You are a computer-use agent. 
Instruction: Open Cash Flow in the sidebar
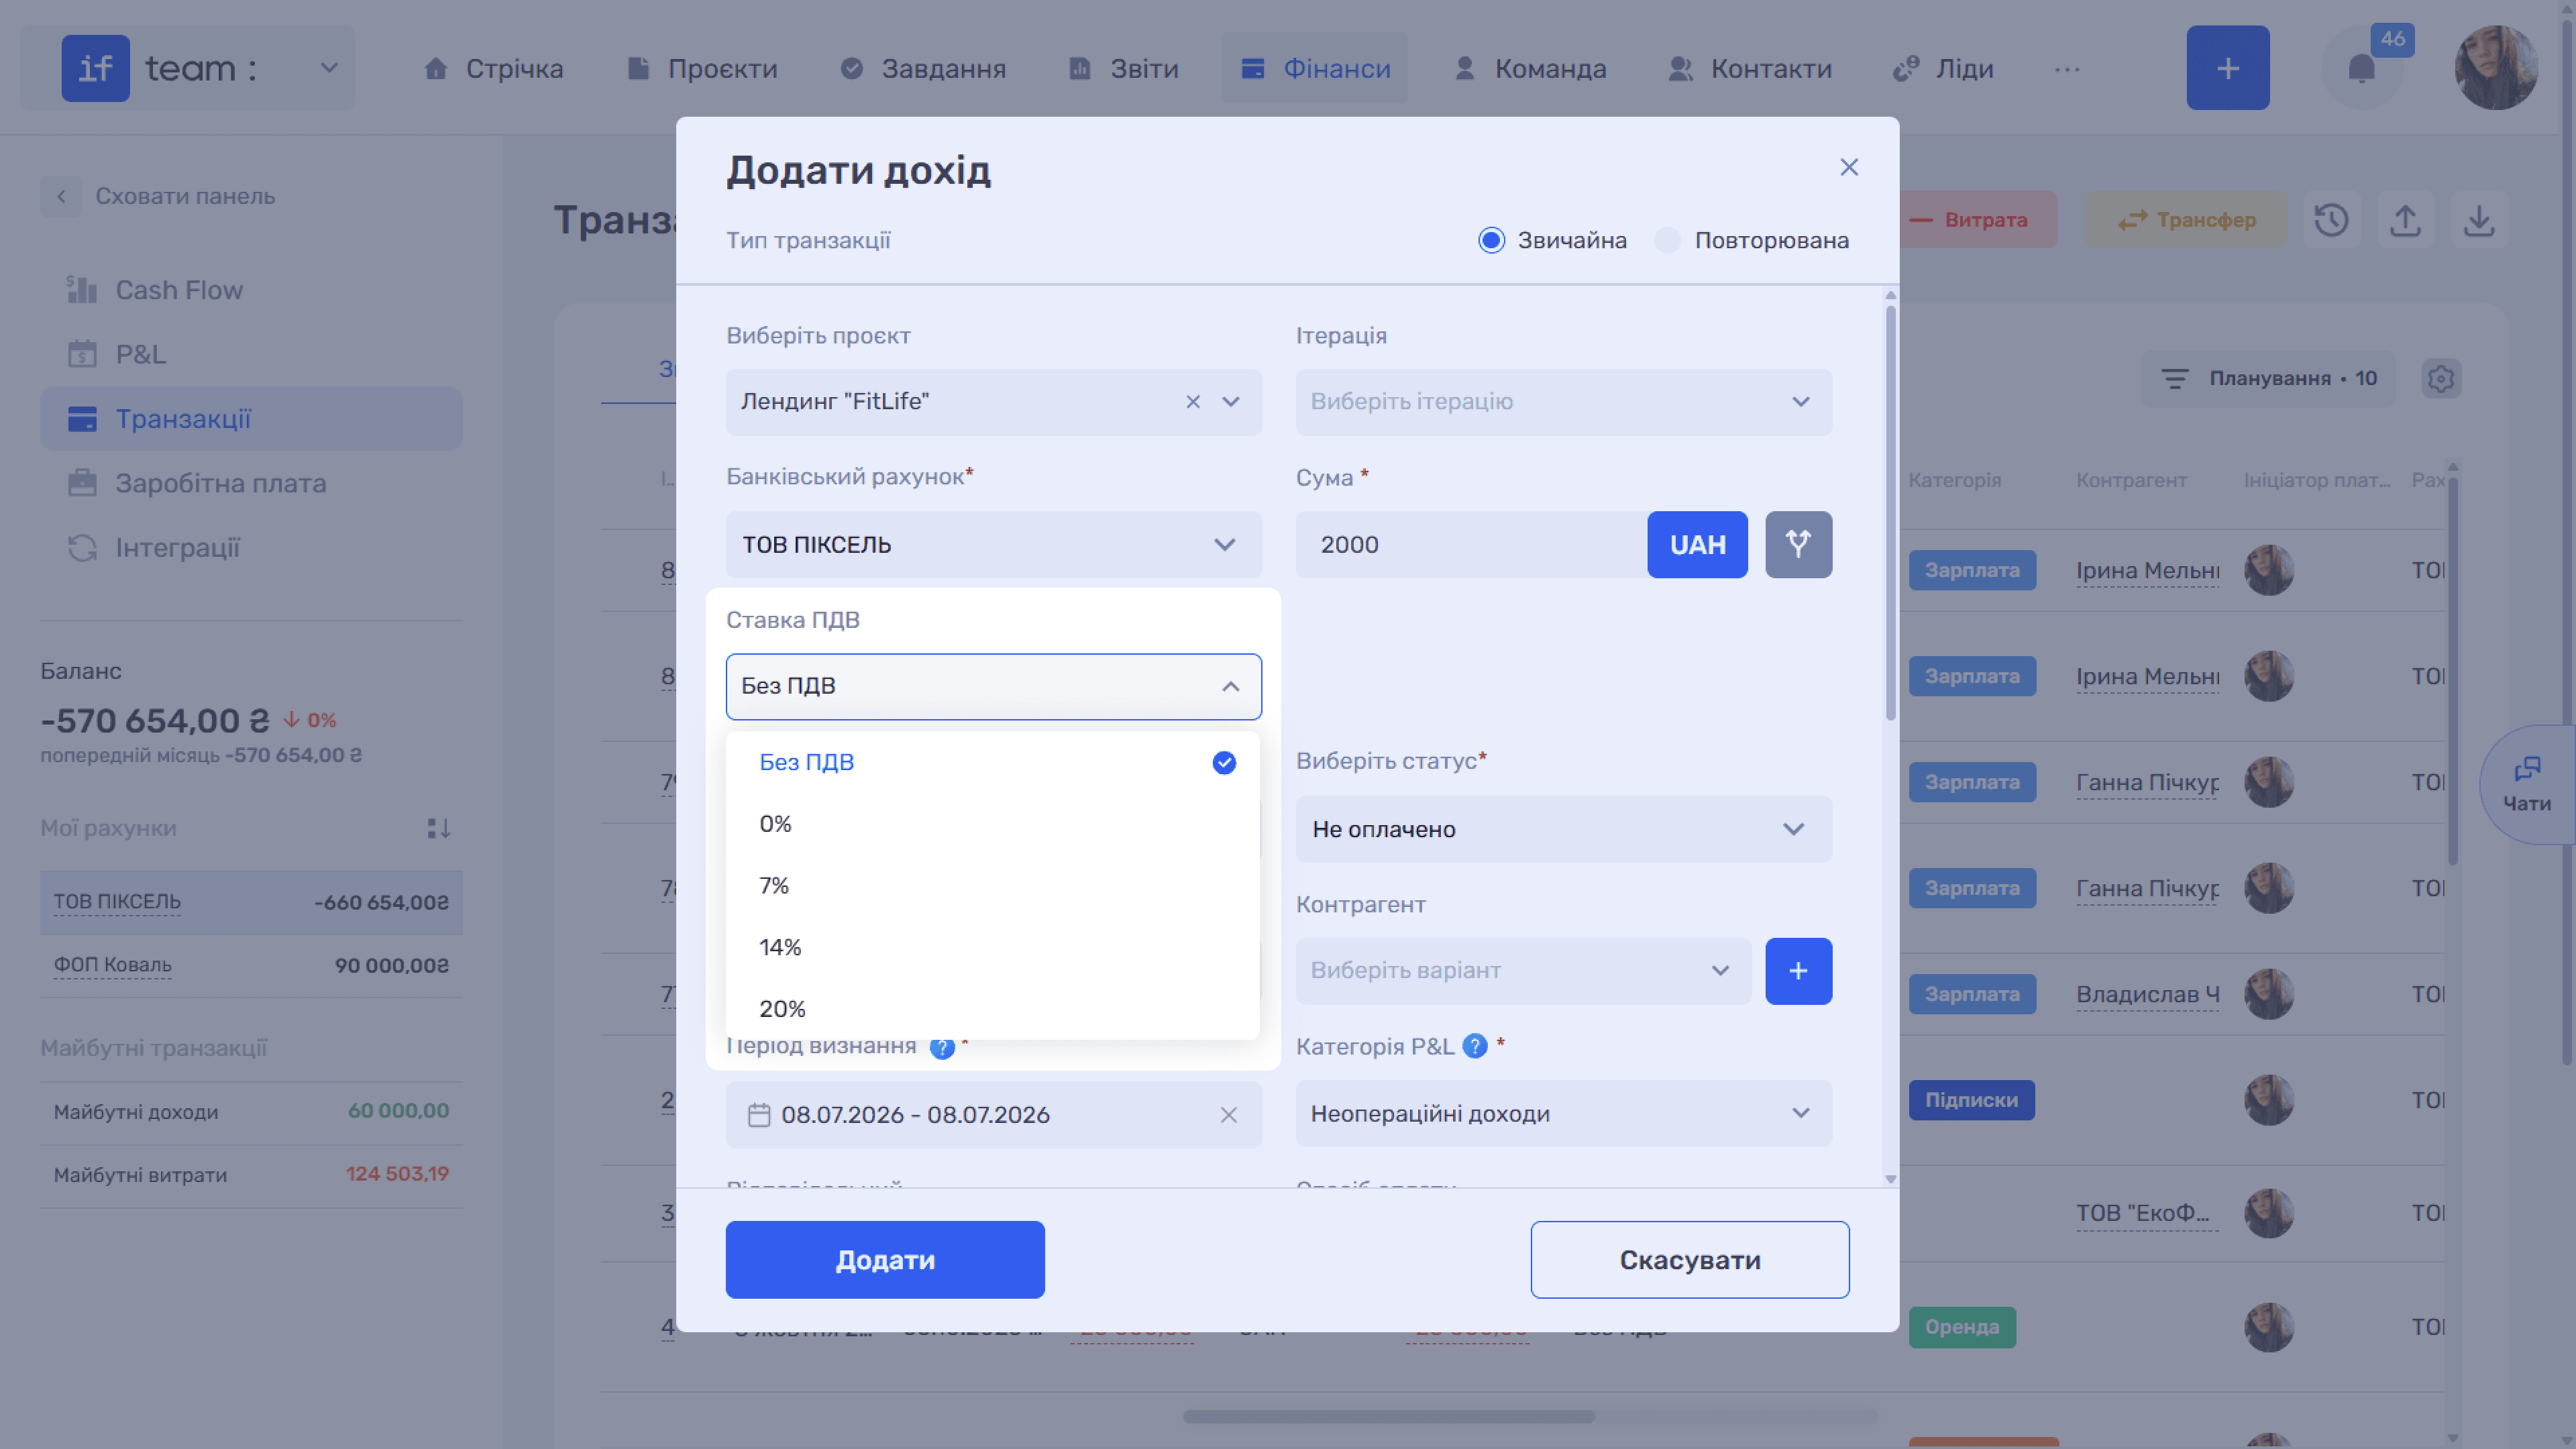(251, 290)
